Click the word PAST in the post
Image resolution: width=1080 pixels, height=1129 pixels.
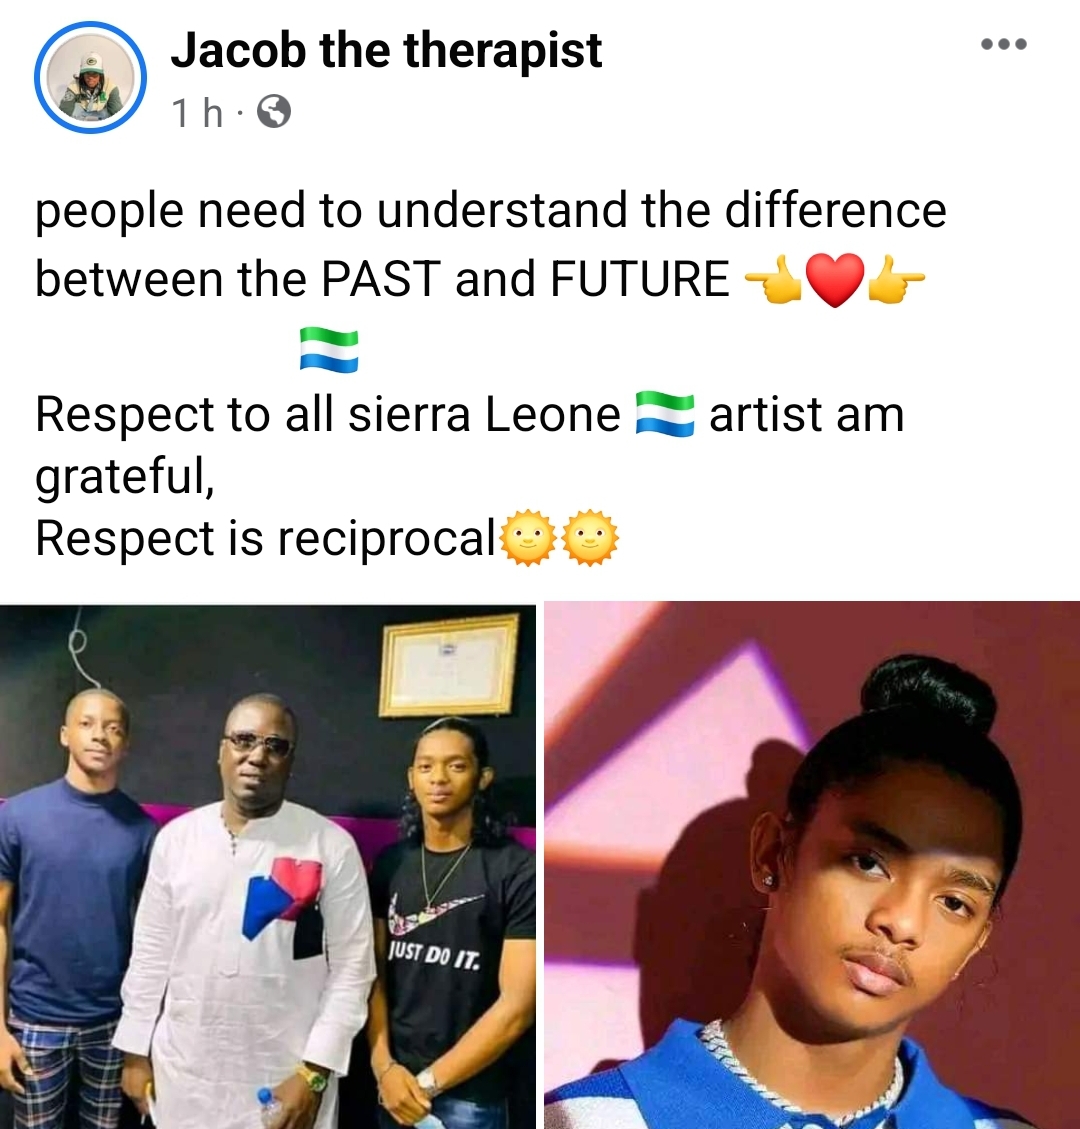(x=381, y=279)
